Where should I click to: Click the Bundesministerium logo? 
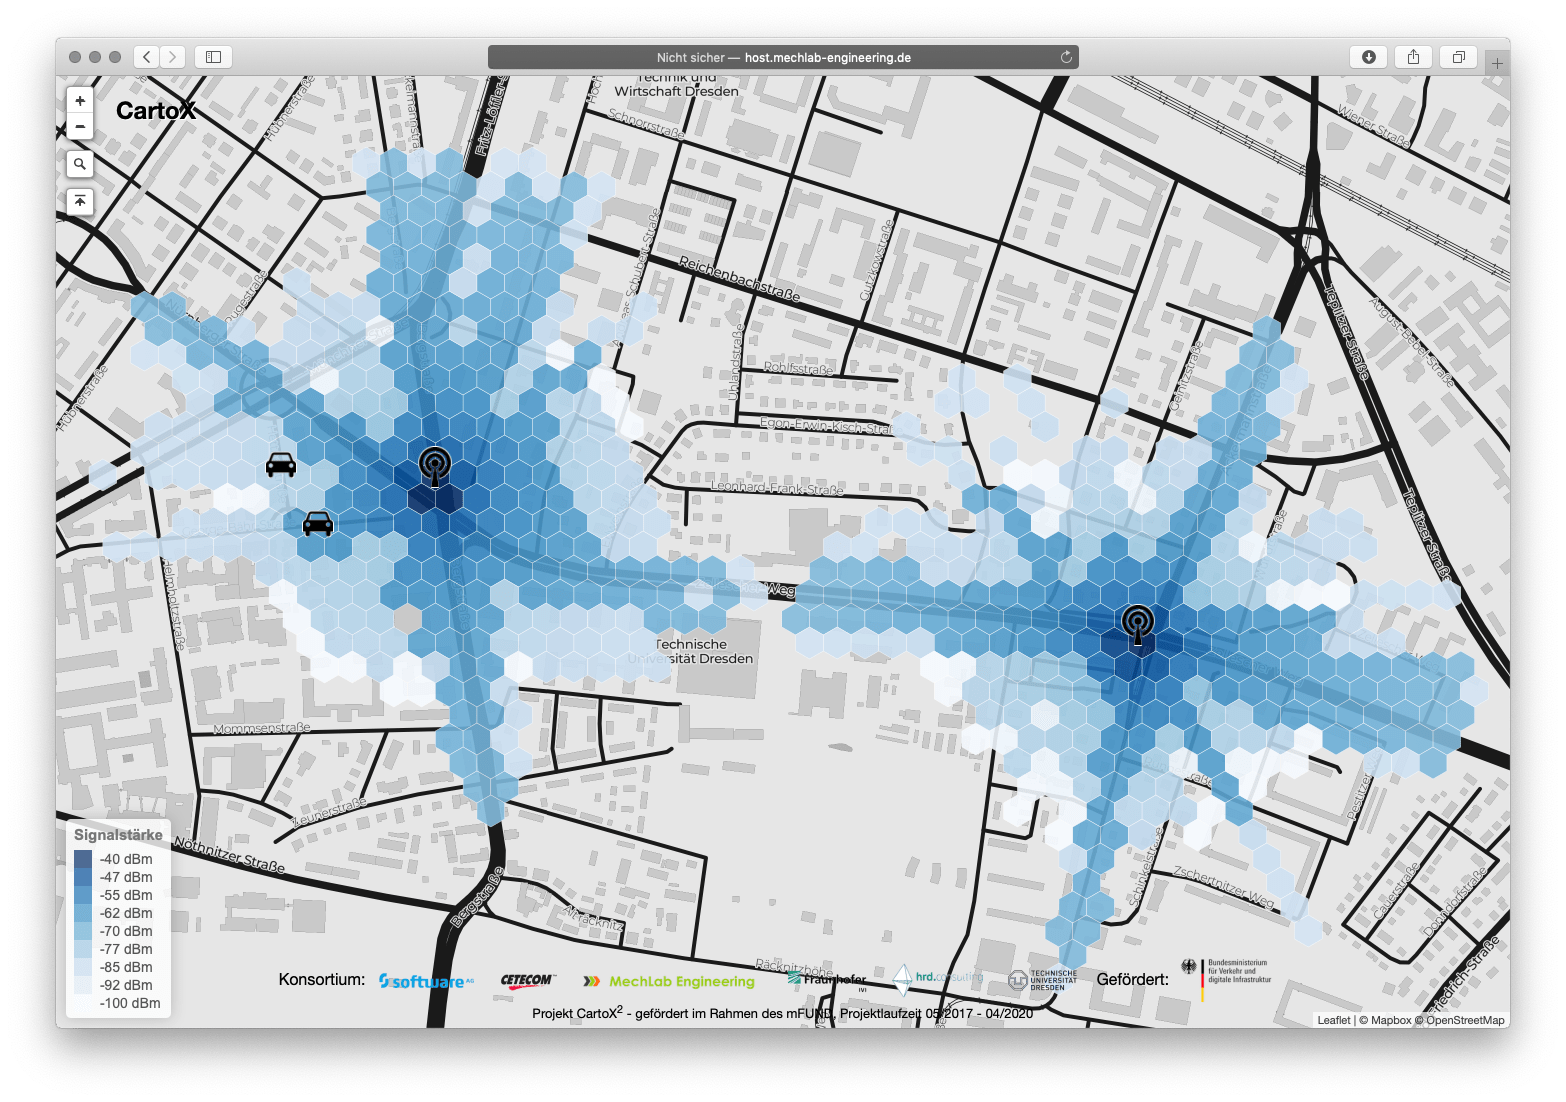[x=1226, y=978]
